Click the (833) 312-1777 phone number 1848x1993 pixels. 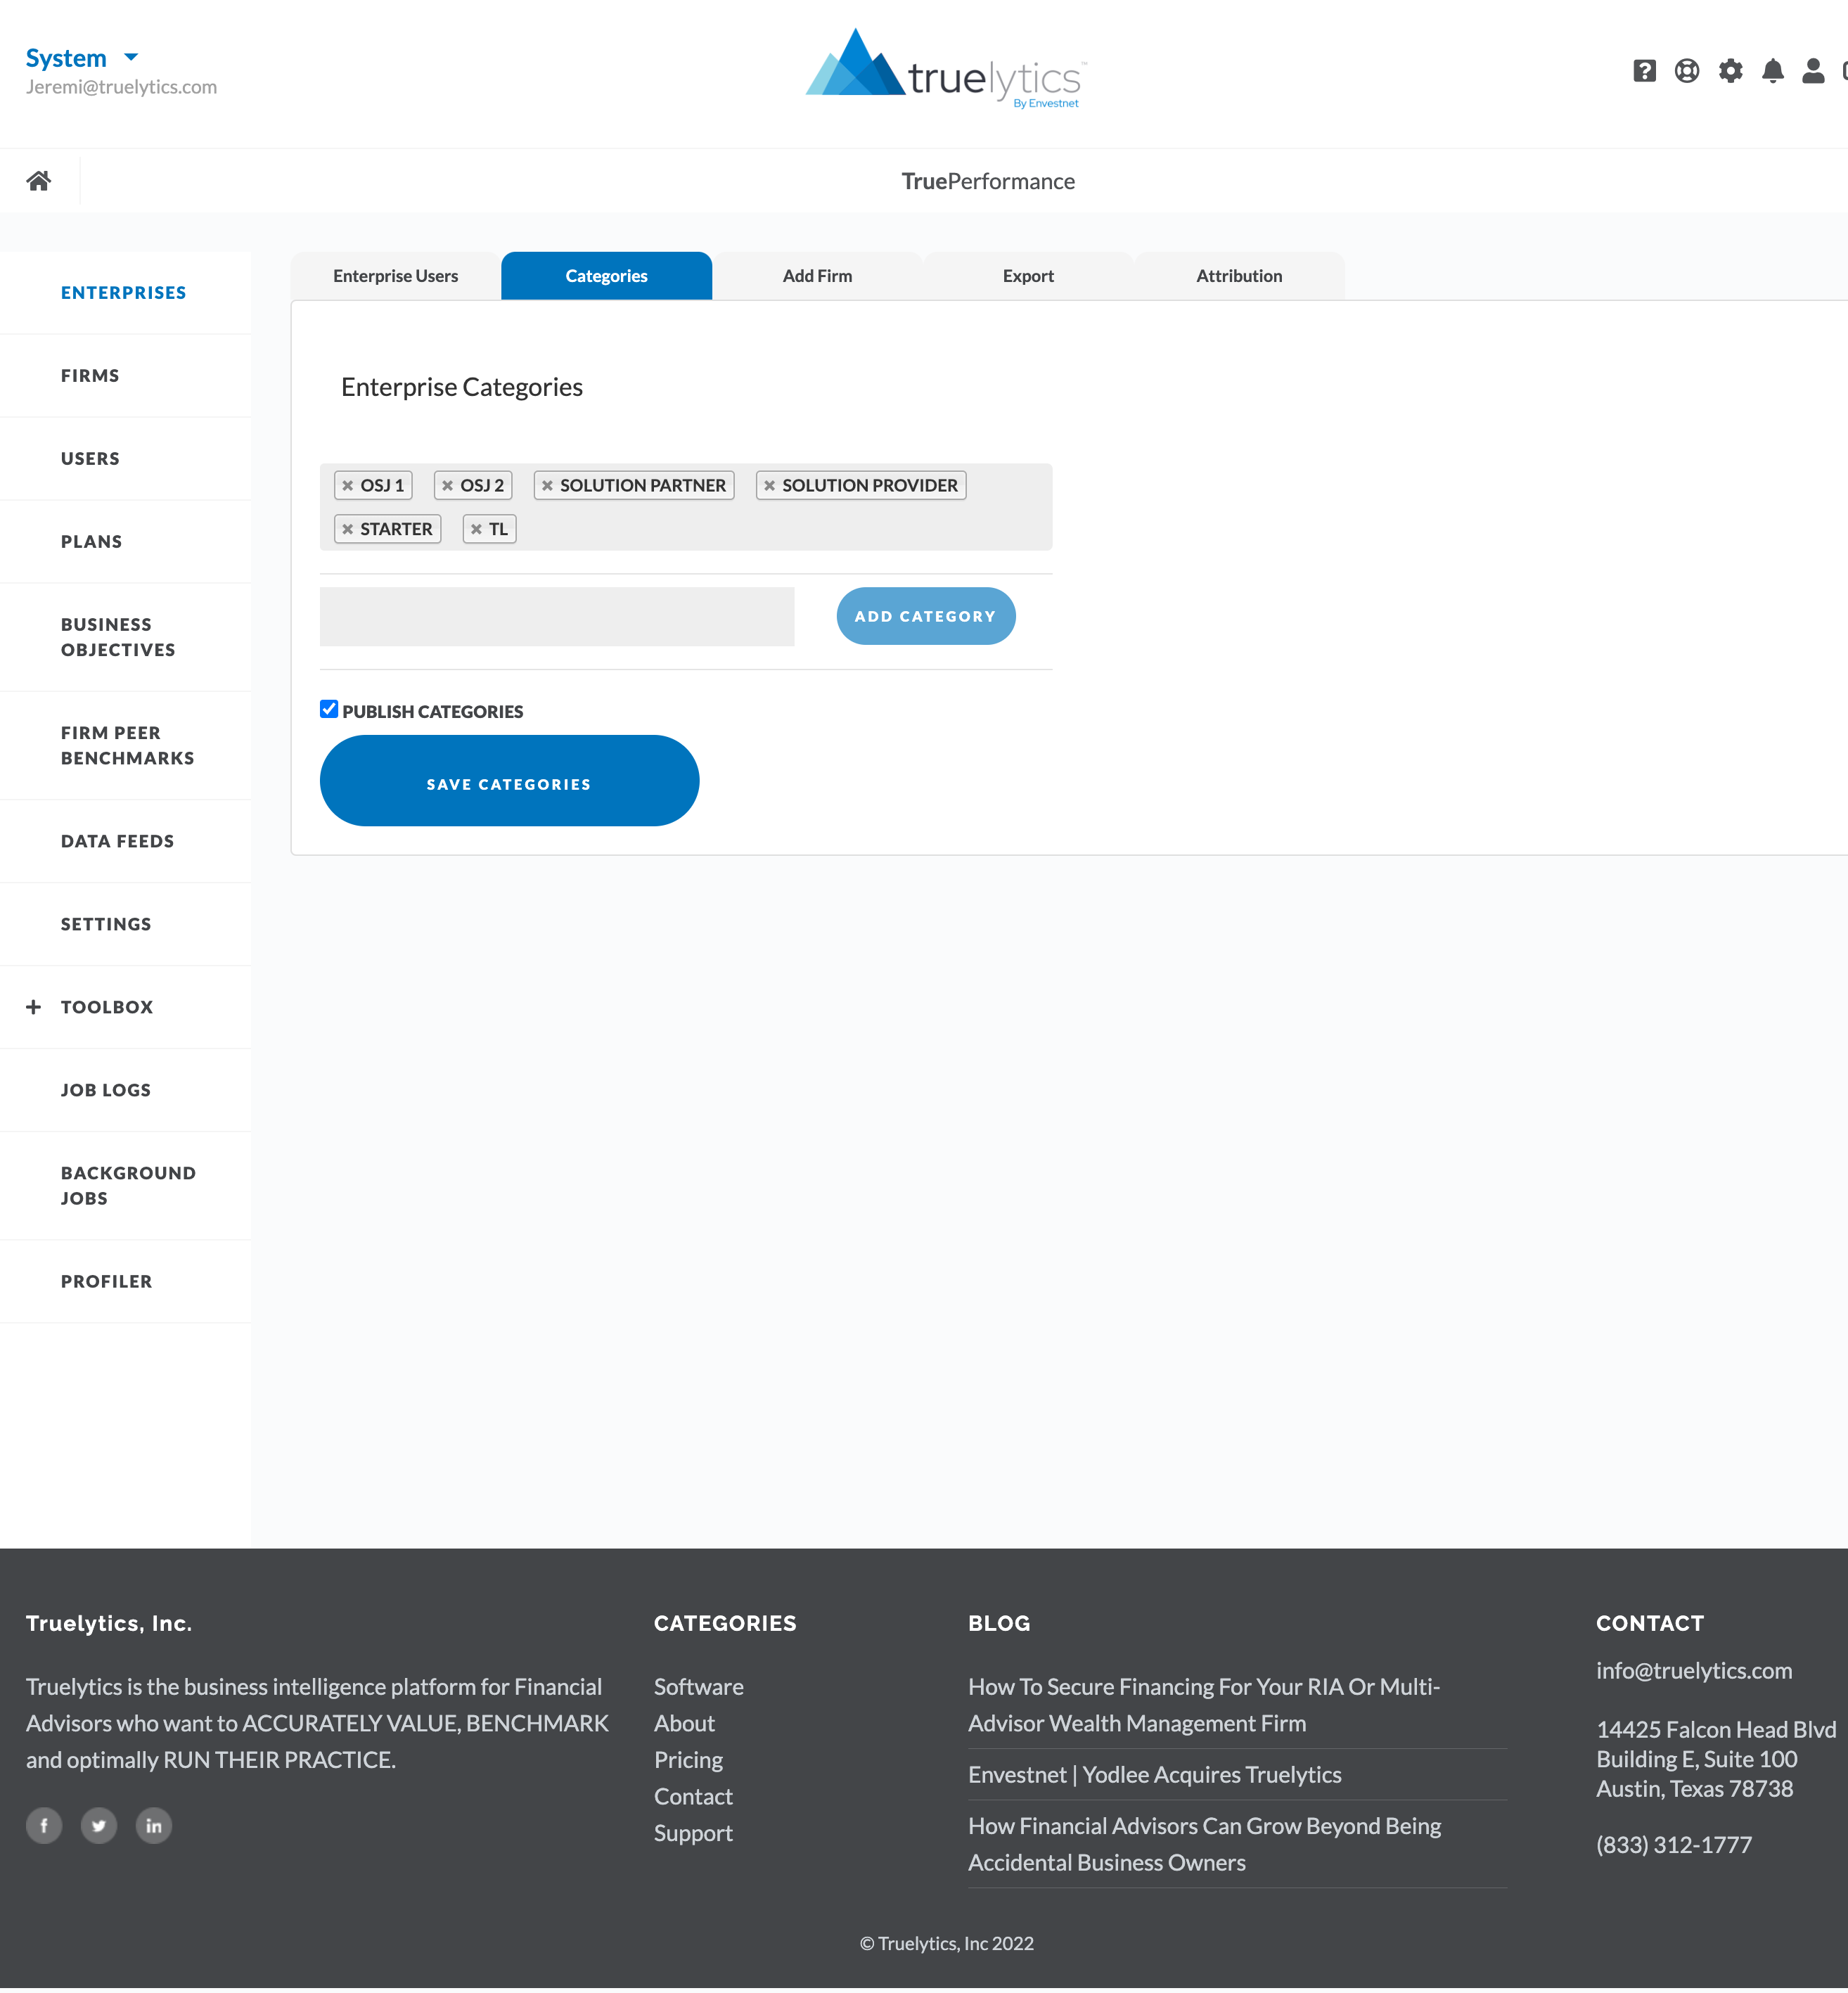tap(1674, 1845)
